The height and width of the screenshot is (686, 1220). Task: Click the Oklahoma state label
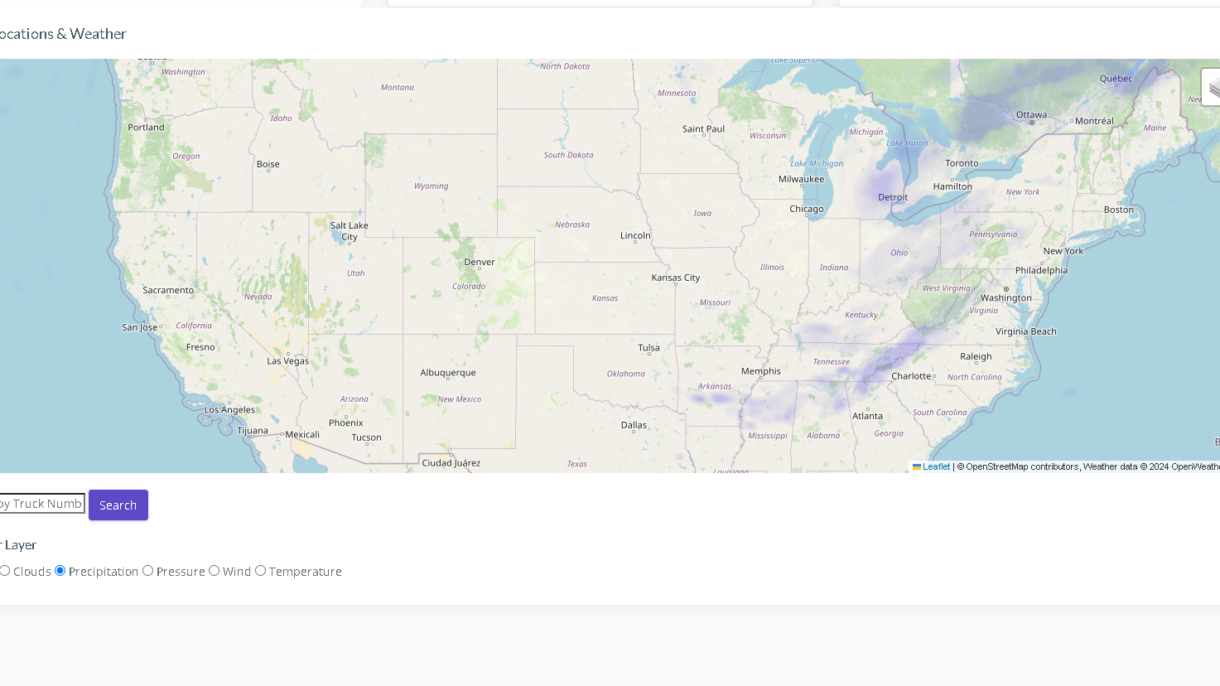[626, 374]
